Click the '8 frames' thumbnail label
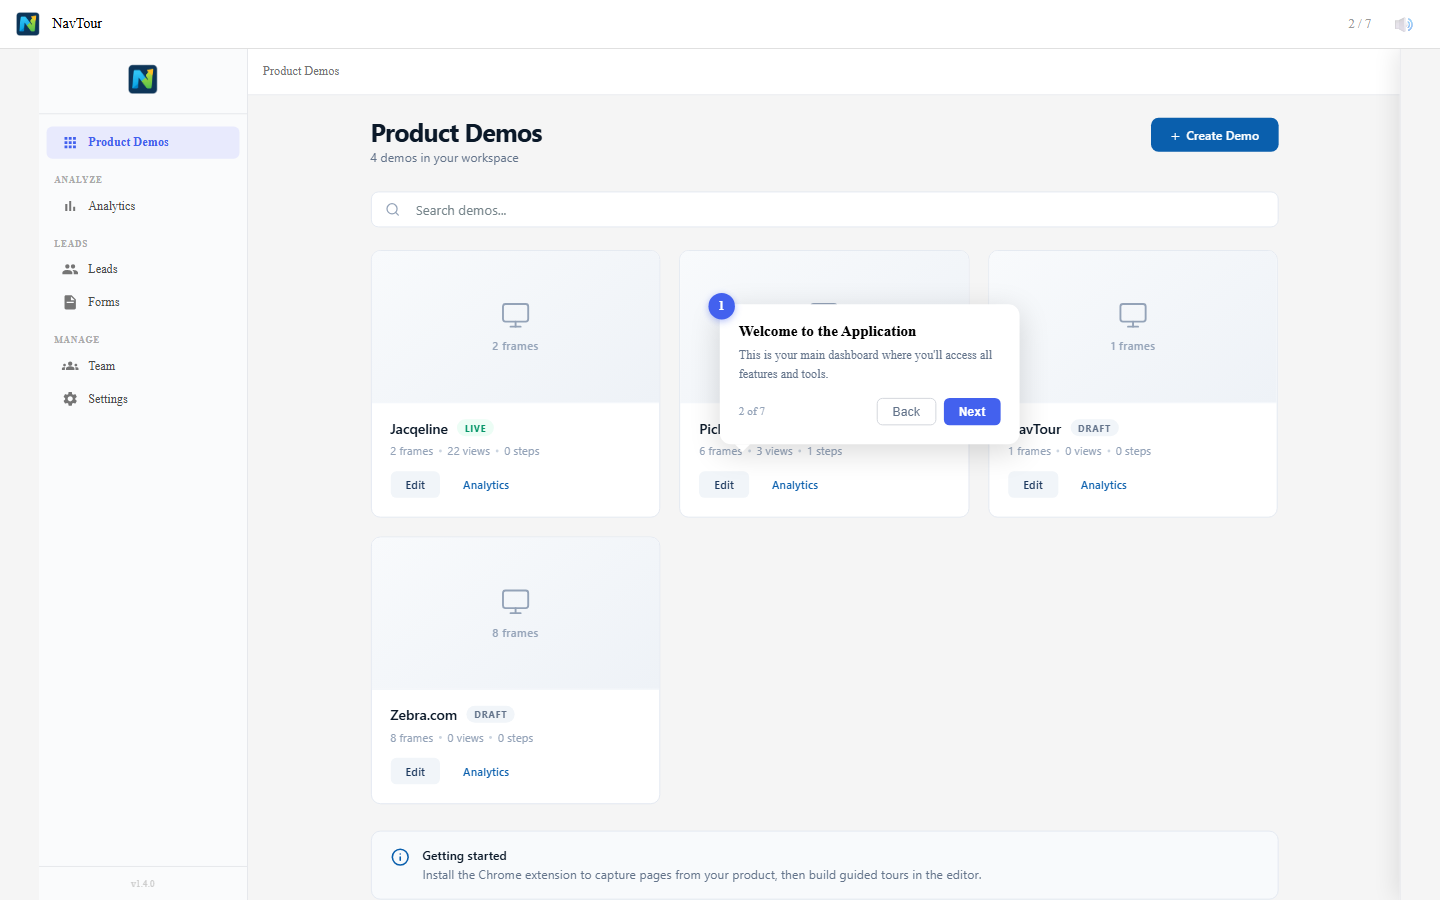Screen dimensions: 1440x900 515,633
